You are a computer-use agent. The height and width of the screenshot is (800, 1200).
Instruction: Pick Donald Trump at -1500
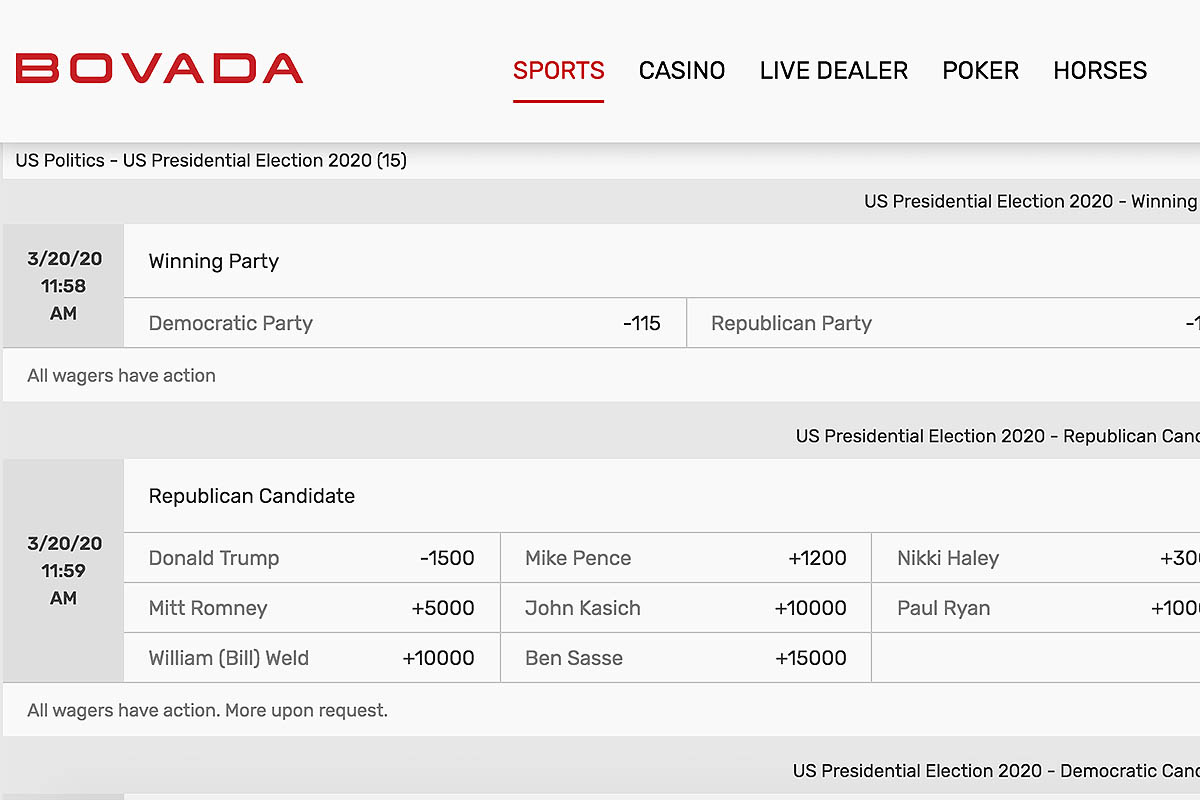click(312, 558)
